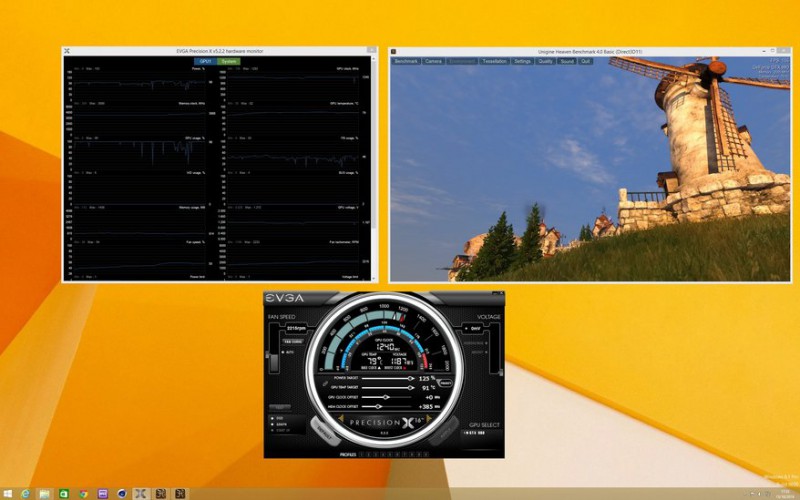This screenshot has height=500, width=800.
Task: Click the link icon beside the Power Target slider
Action: (x=325, y=383)
